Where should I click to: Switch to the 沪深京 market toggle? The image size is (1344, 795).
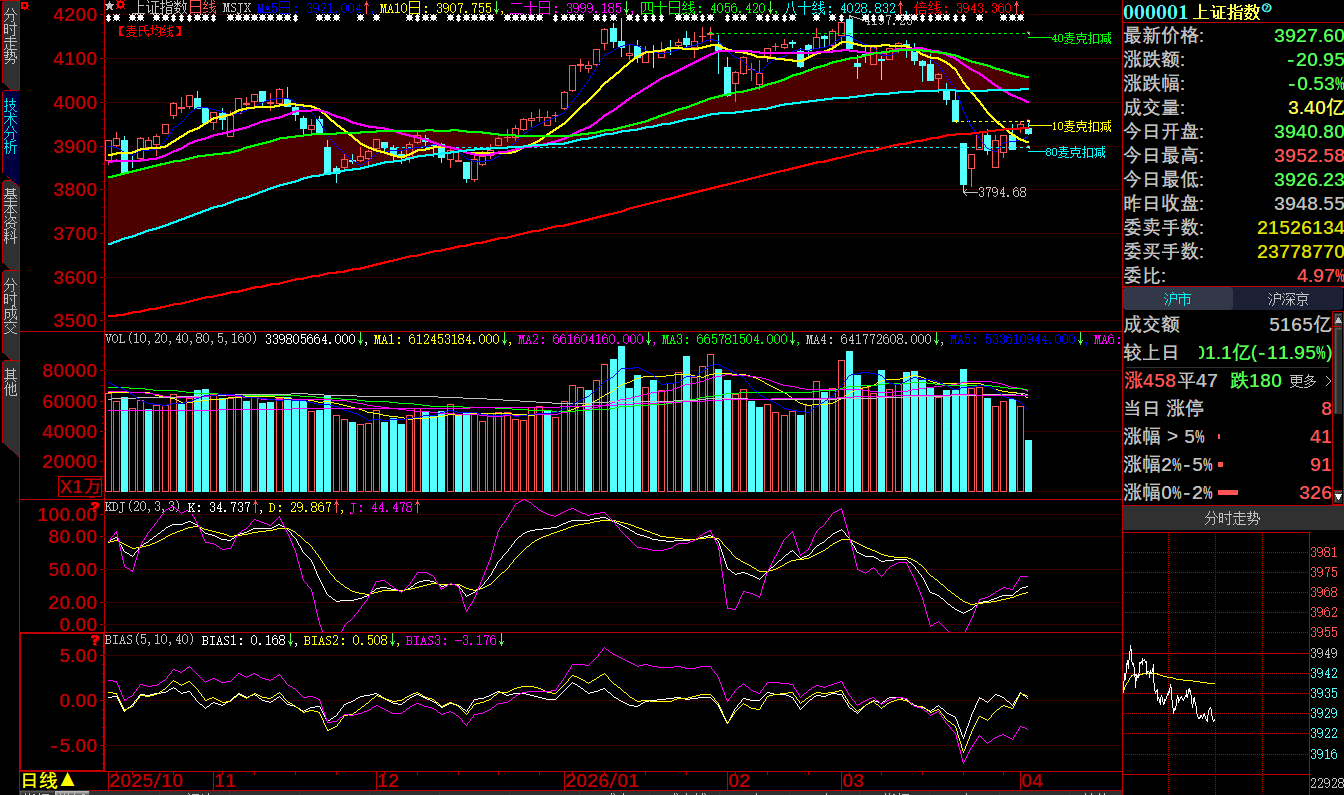click(x=1288, y=299)
